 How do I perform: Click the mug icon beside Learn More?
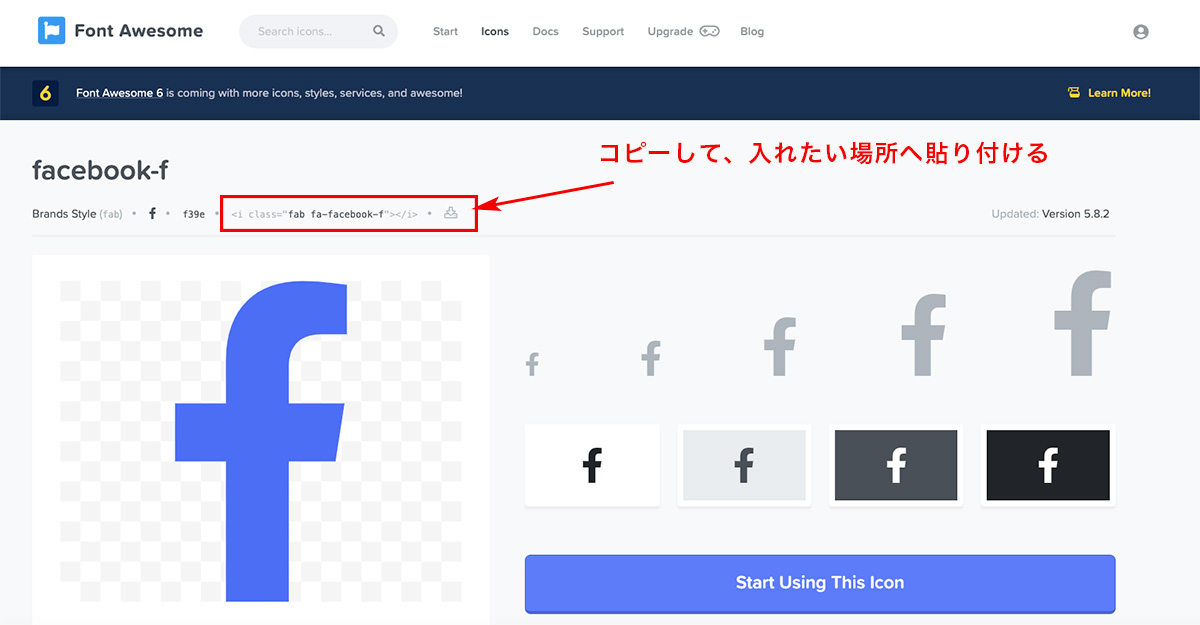[x=1074, y=93]
